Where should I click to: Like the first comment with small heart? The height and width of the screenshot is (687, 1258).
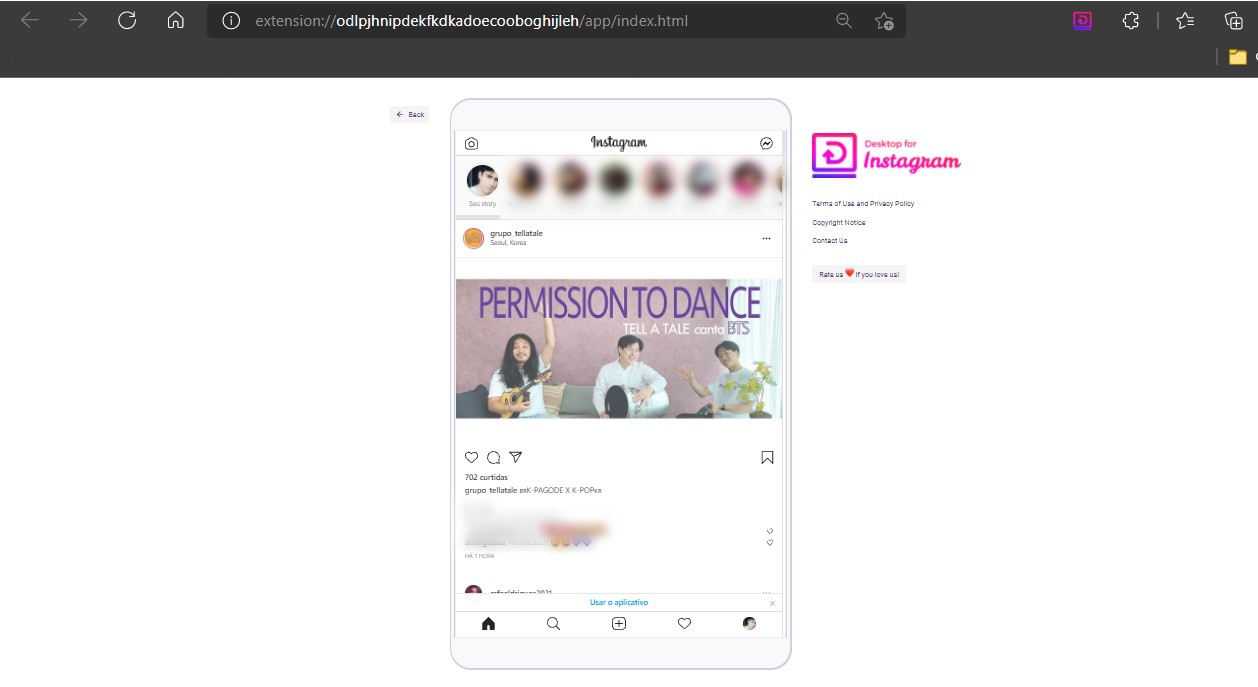point(770,531)
